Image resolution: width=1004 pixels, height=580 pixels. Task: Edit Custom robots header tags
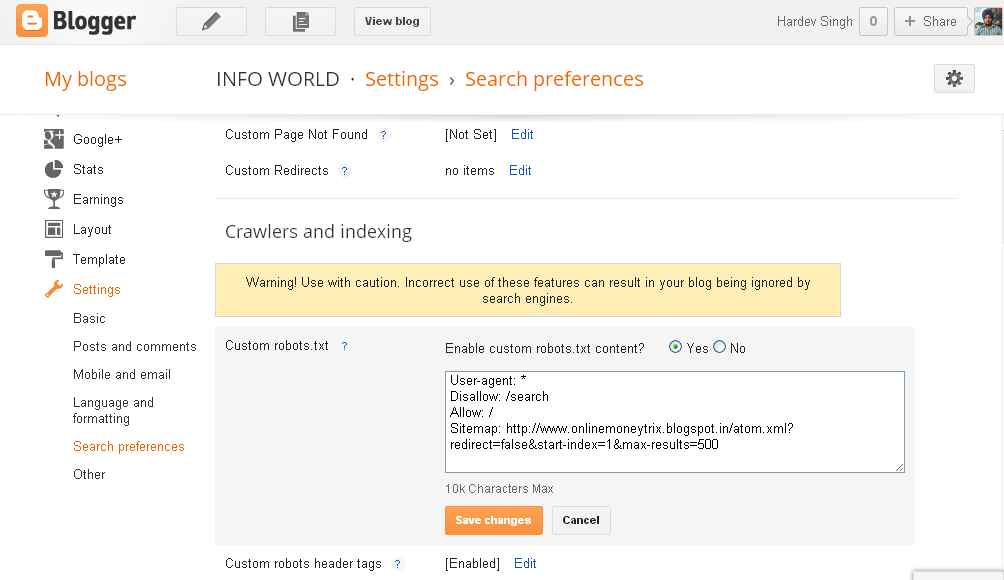coord(525,563)
